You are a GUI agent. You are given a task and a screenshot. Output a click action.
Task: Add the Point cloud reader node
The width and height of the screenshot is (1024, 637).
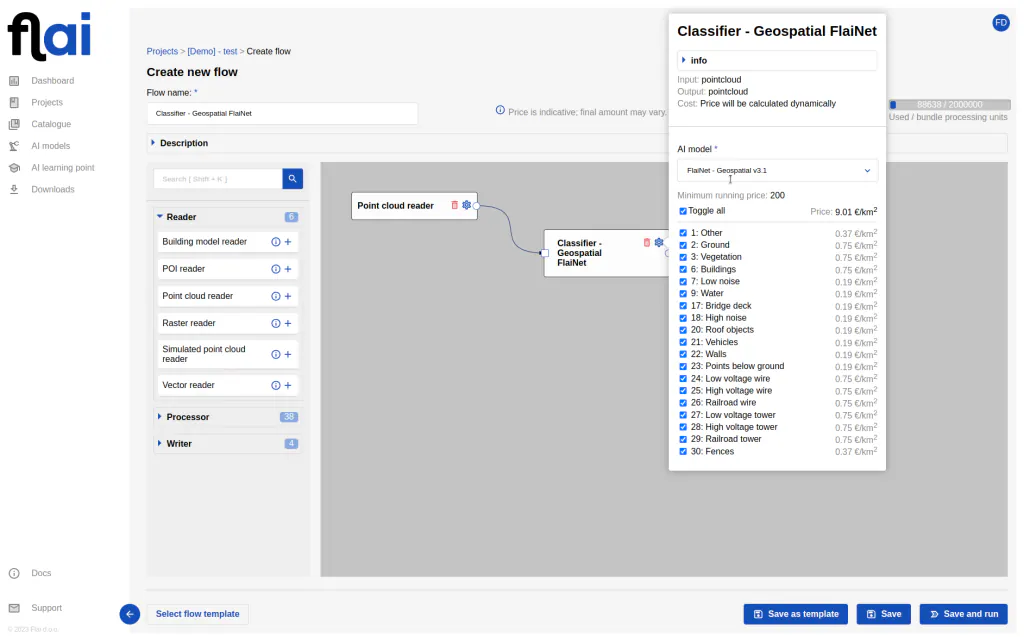[x=288, y=297]
